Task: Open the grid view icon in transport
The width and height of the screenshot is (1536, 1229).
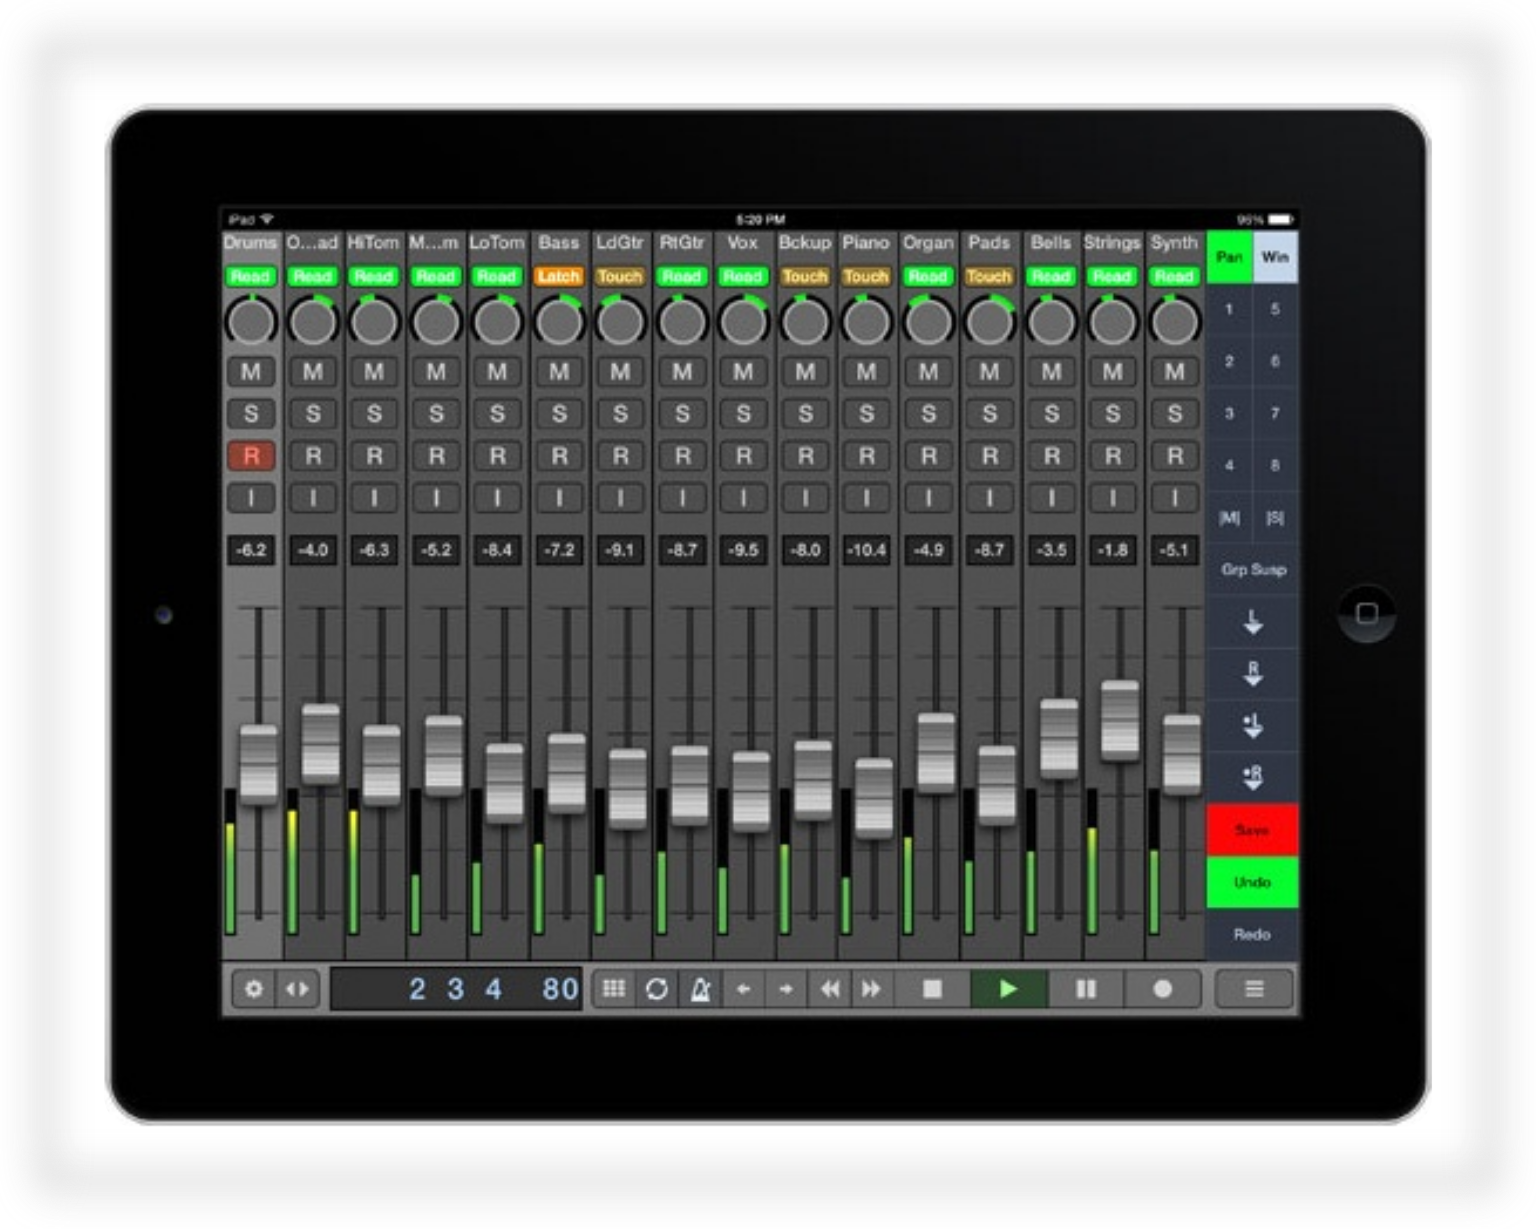Action: tap(614, 989)
